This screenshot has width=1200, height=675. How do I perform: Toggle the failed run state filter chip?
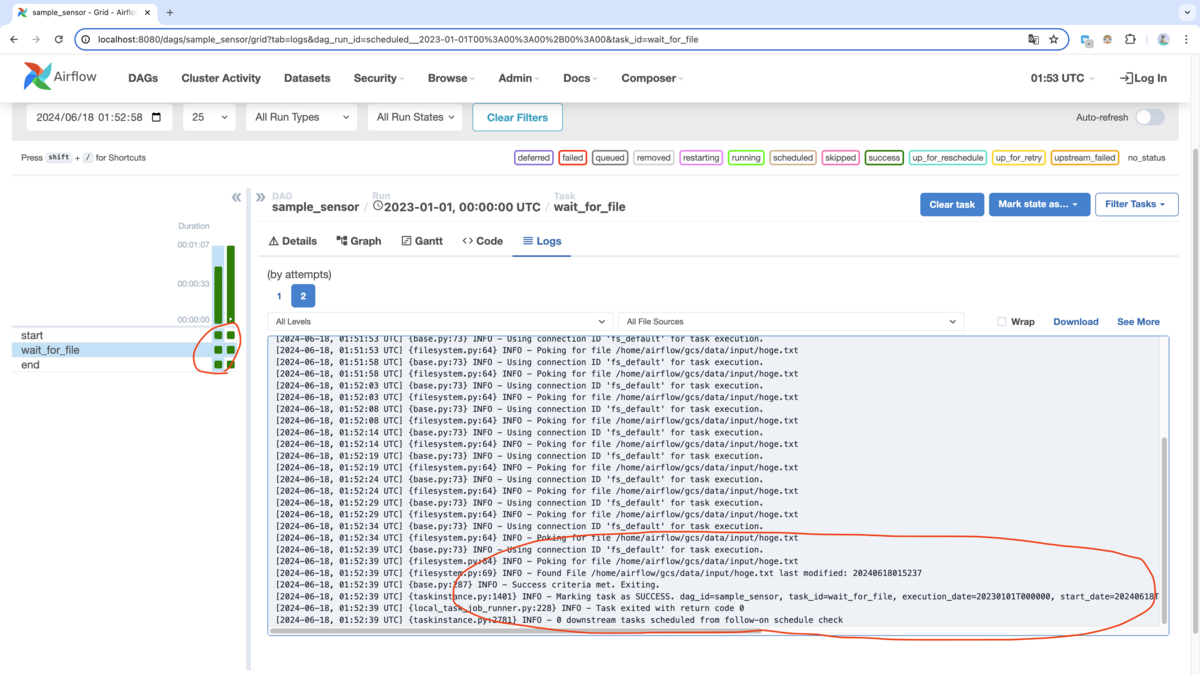click(x=572, y=157)
